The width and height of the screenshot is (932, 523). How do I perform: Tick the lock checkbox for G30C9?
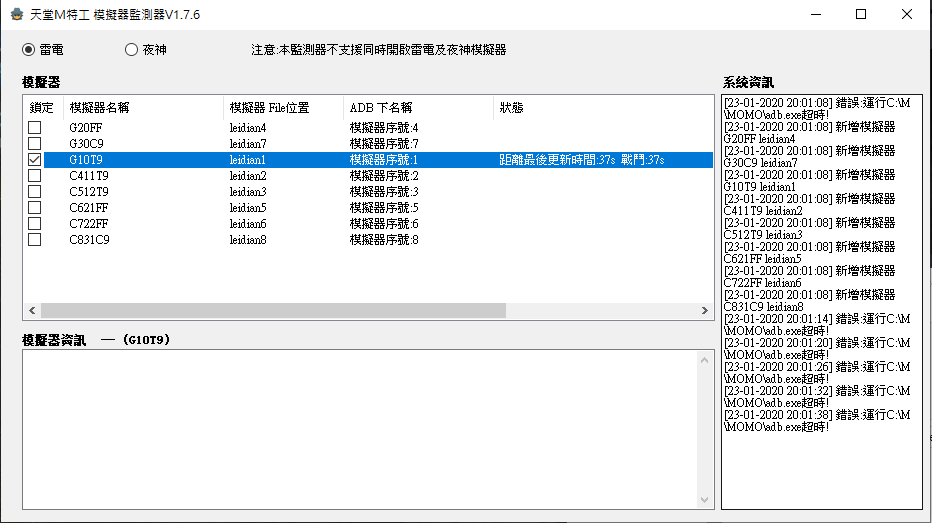tap(35, 143)
